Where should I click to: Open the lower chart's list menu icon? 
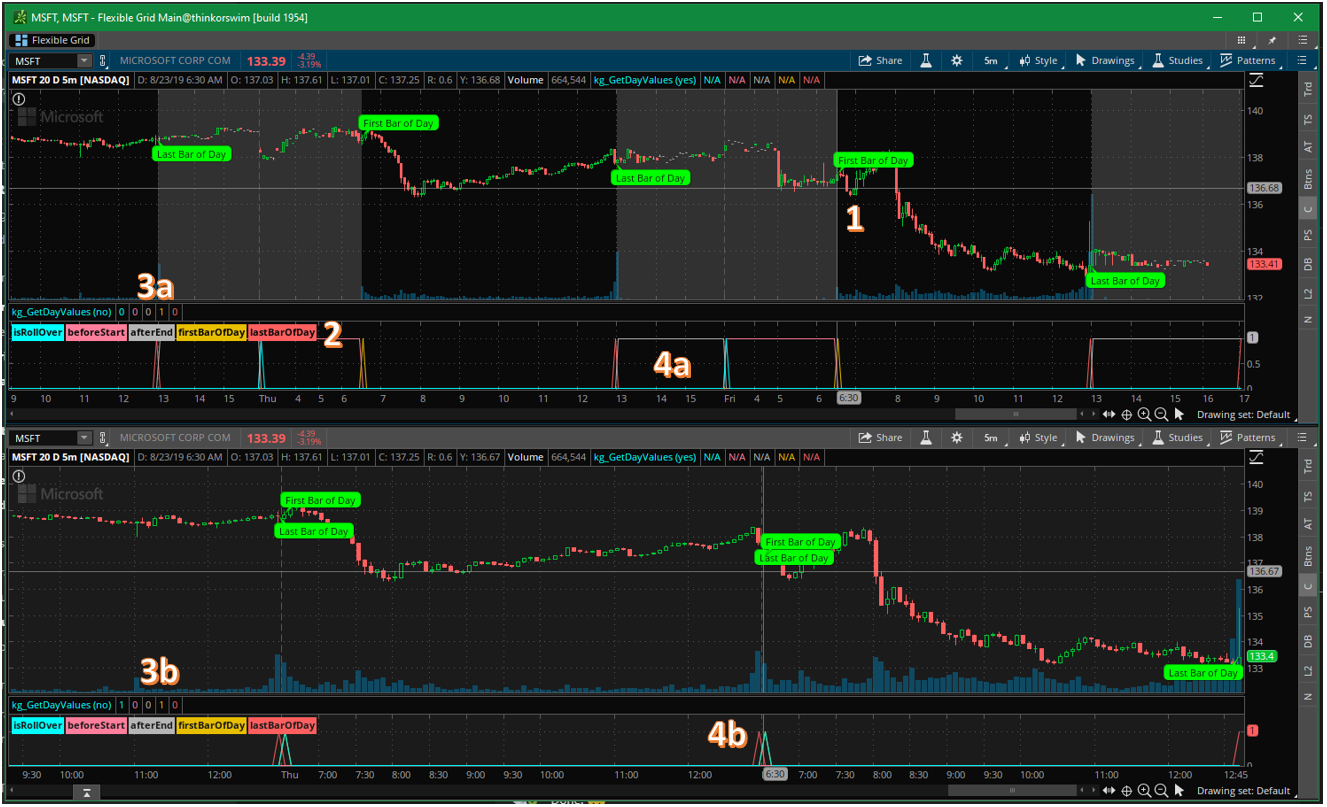1303,438
